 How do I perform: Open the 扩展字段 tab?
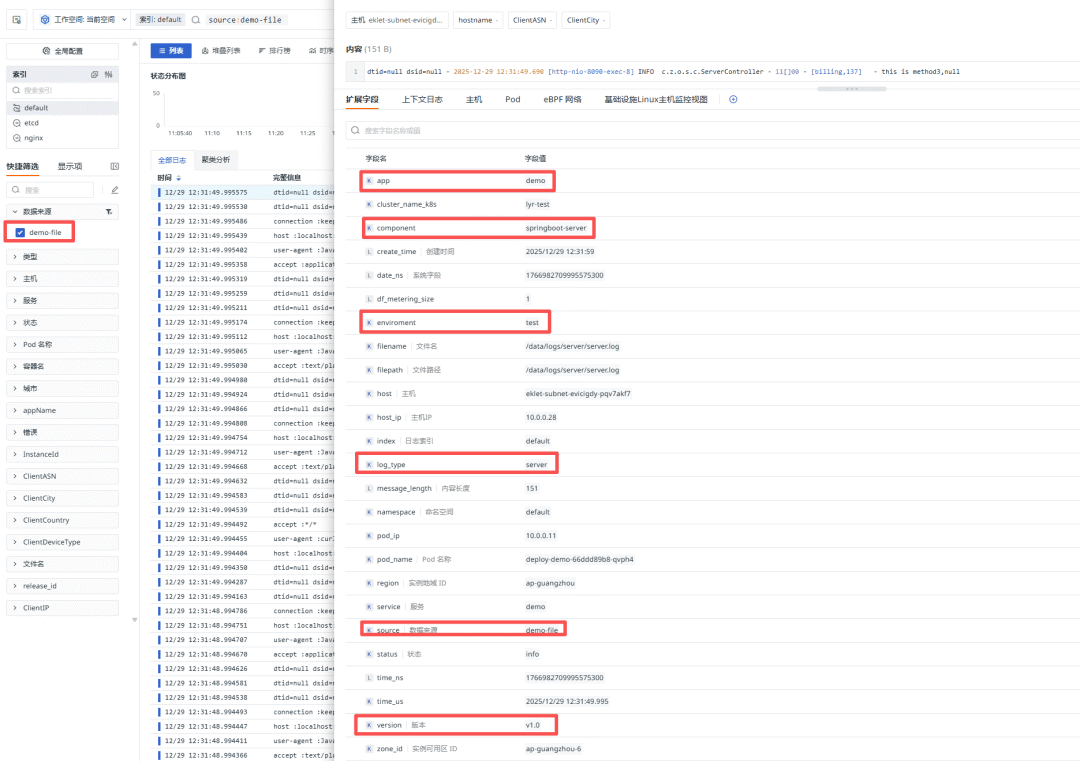362,100
